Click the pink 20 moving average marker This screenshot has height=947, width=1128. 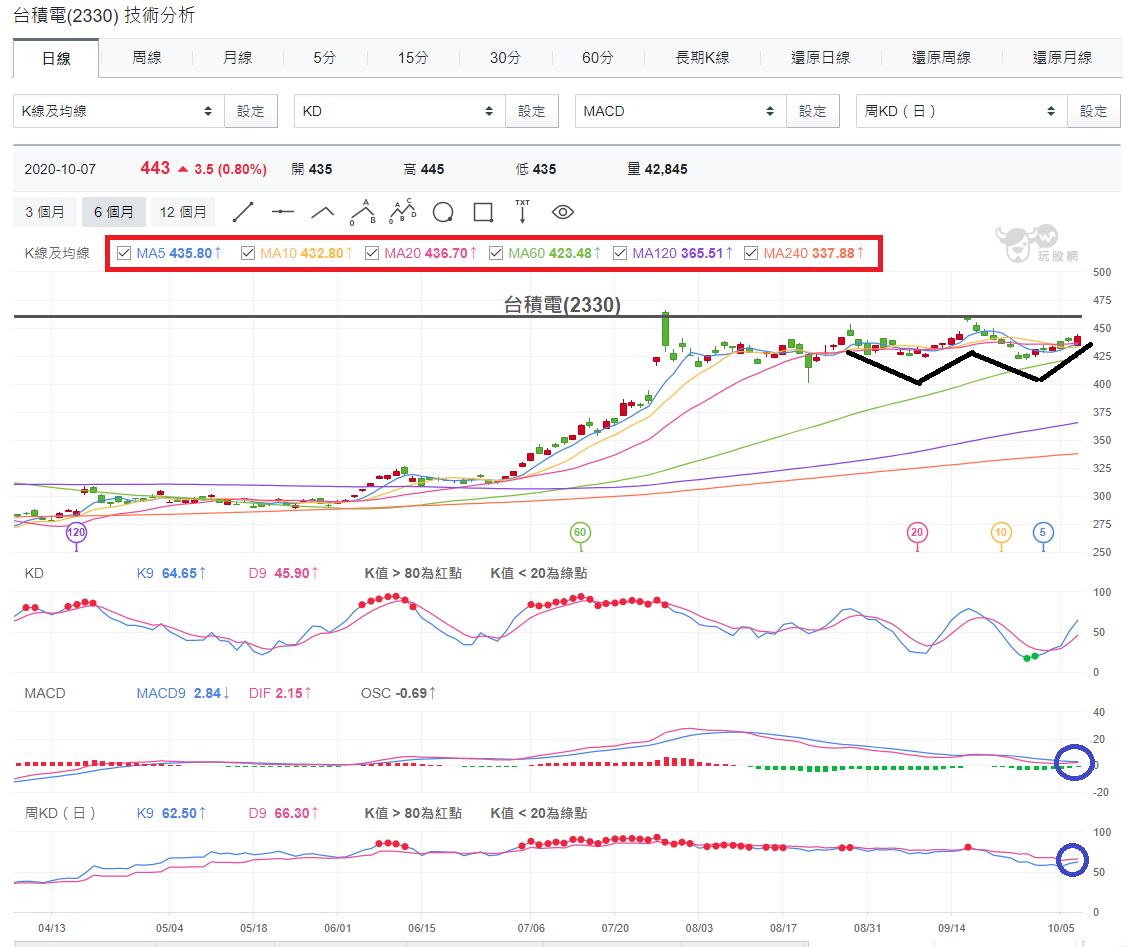point(916,533)
